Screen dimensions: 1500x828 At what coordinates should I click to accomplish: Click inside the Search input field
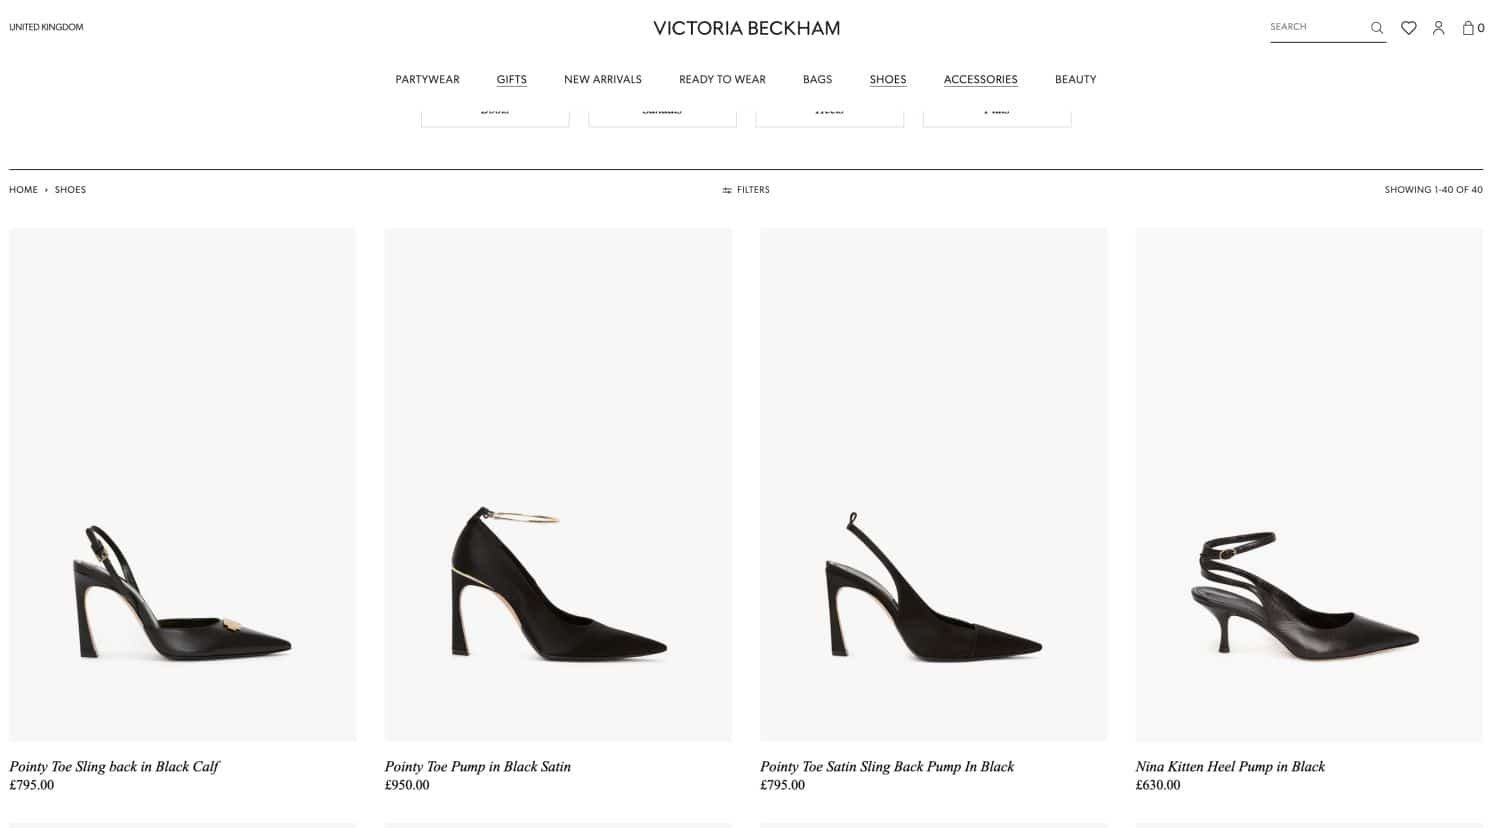click(x=1316, y=27)
